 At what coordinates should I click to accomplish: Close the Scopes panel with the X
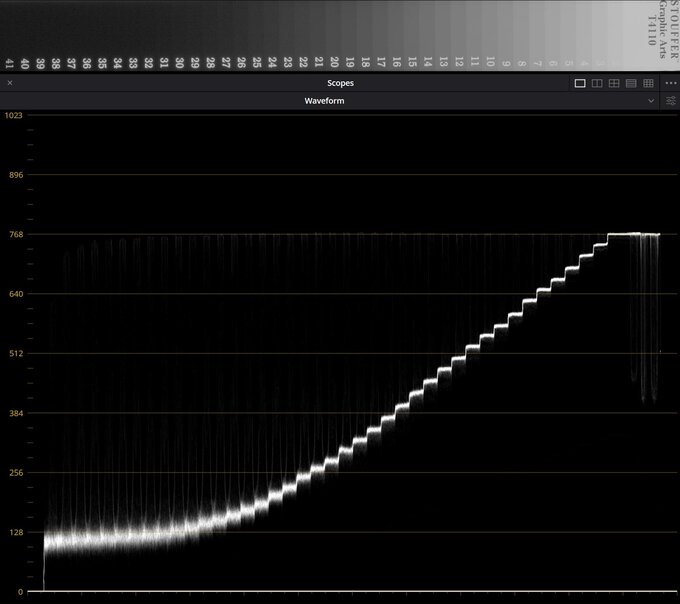pyautogui.click(x=10, y=83)
